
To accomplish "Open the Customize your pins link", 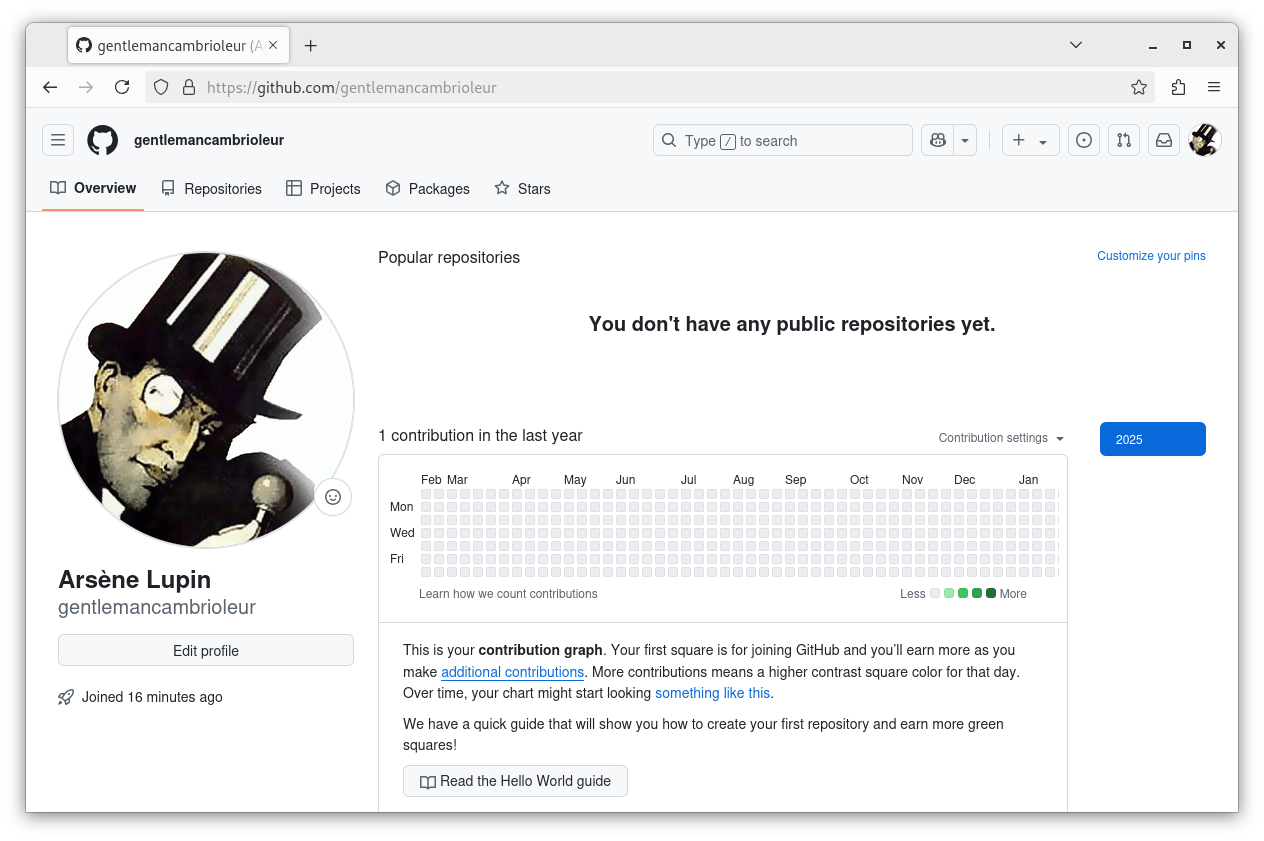I will (x=1151, y=256).
